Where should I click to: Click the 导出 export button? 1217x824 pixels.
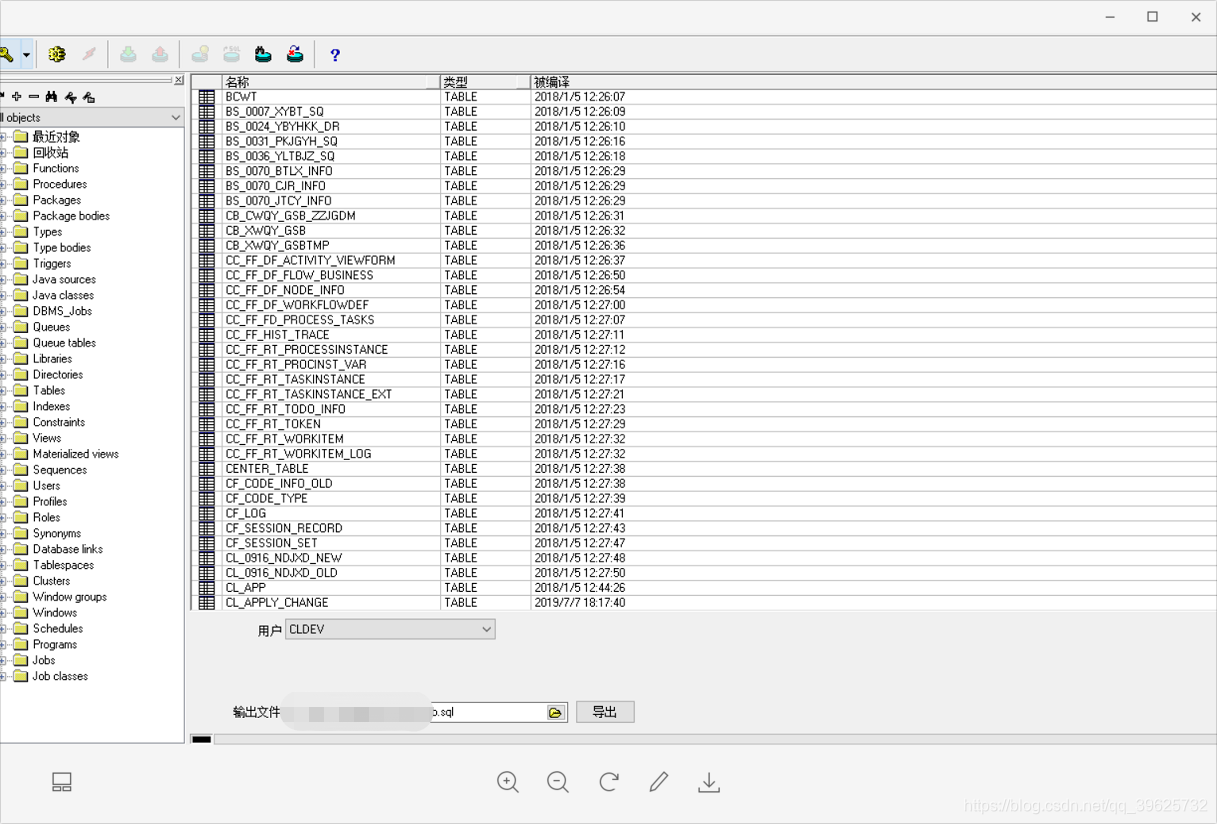pyautogui.click(x=605, y=712)
